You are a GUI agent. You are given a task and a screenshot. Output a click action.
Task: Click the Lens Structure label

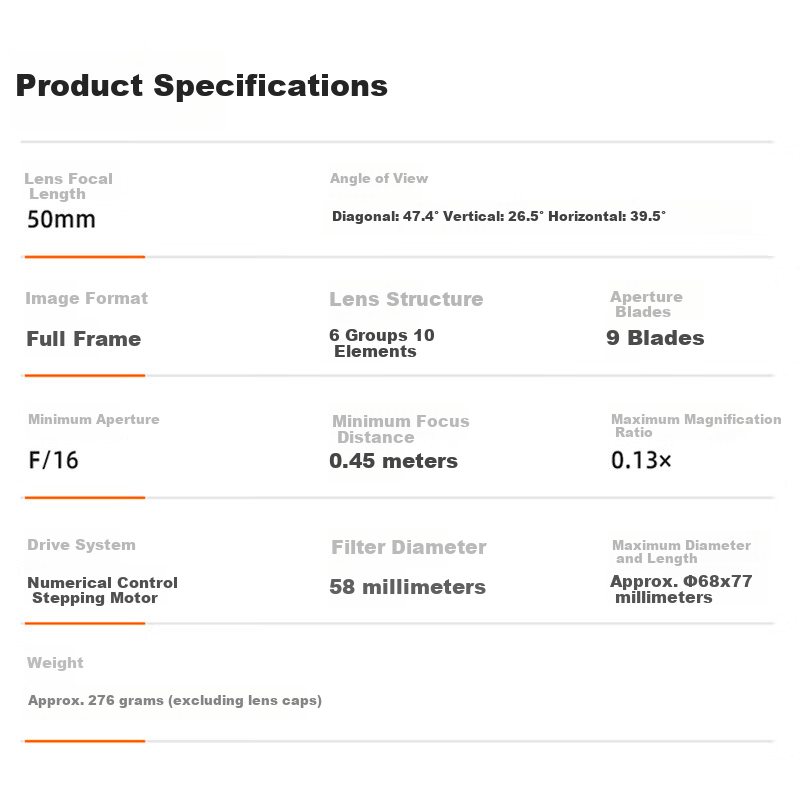[406, 299]
